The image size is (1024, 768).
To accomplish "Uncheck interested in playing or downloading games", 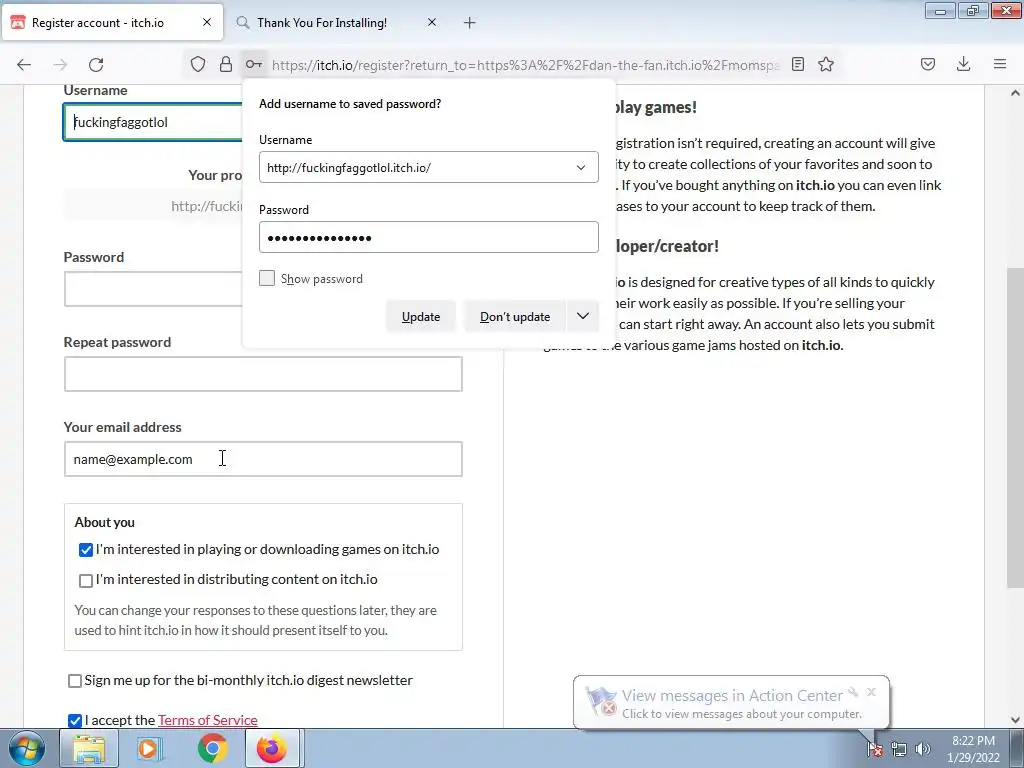I will 86,550.
